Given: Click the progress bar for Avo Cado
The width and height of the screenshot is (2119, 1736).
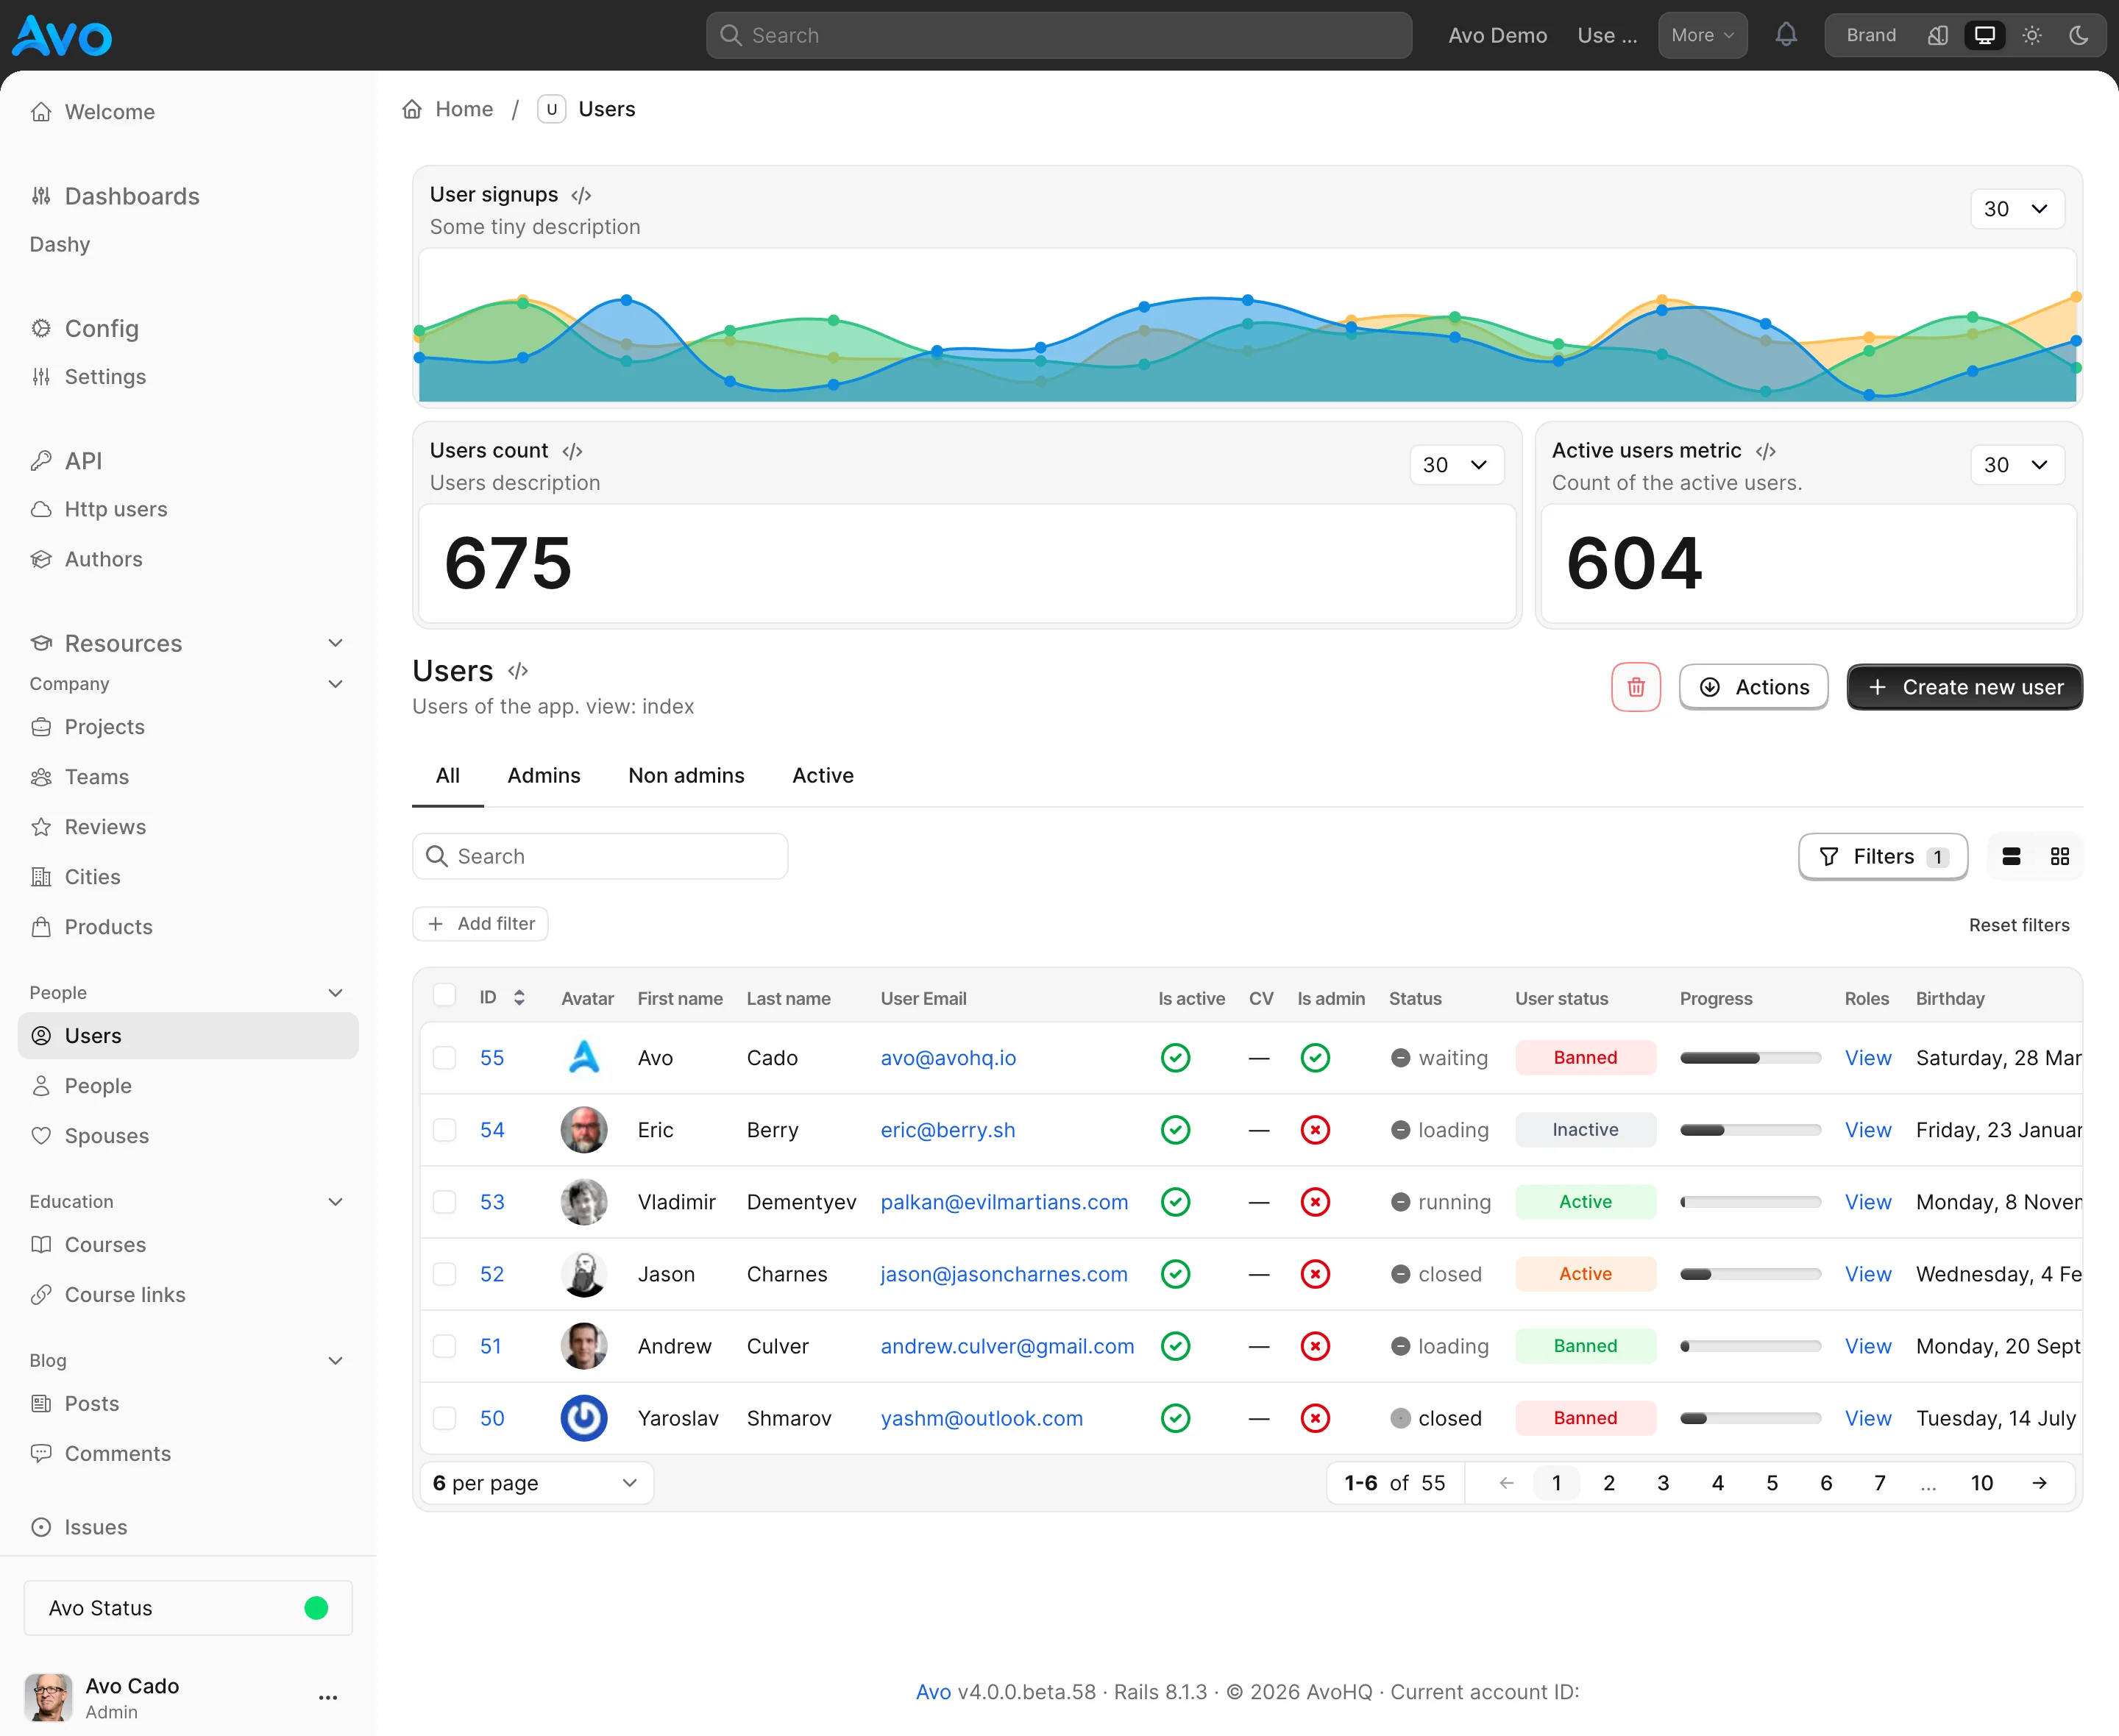Looking at the screenshot, I should tap(1750, 1058).
